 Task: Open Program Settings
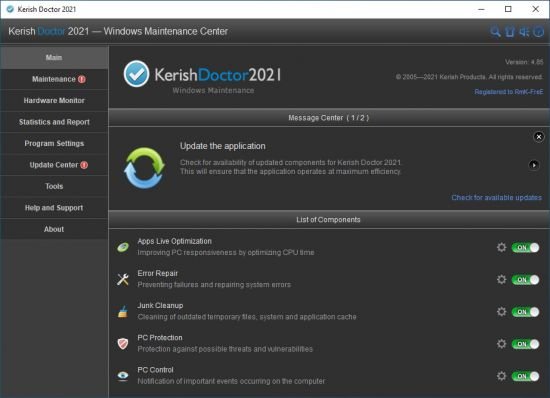54,143
